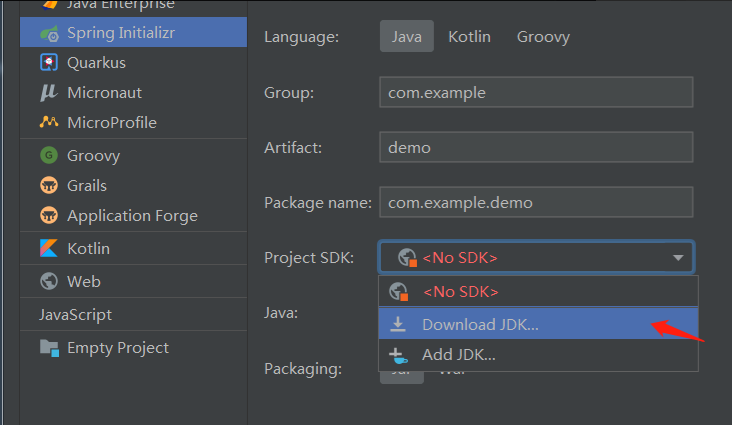Select the Spring Initializr generator icon

[x=49, y=33]
